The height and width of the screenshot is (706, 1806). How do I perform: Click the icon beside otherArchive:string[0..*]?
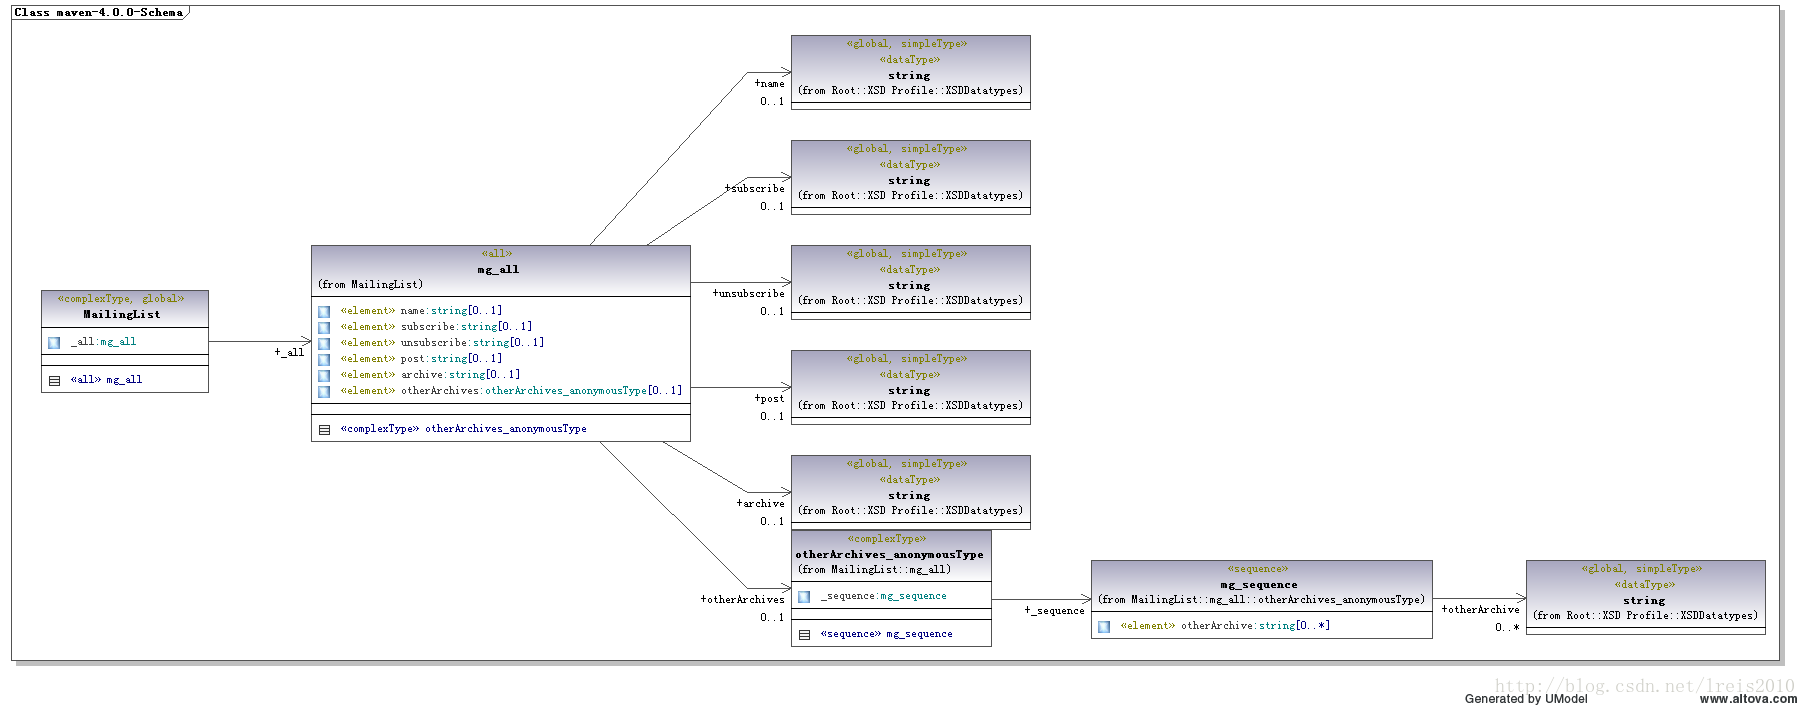pos(1104,627)
